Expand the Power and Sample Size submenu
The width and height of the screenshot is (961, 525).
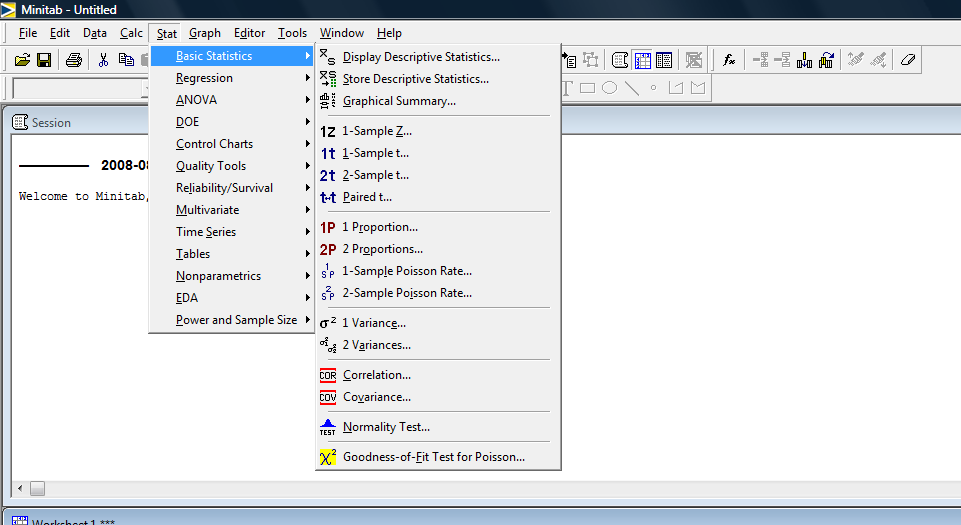coord(232,320)
